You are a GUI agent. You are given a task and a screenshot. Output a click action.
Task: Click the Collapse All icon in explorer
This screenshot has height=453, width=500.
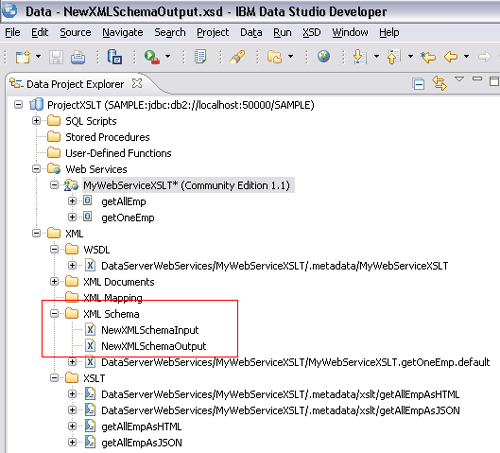tap(418, 84)
